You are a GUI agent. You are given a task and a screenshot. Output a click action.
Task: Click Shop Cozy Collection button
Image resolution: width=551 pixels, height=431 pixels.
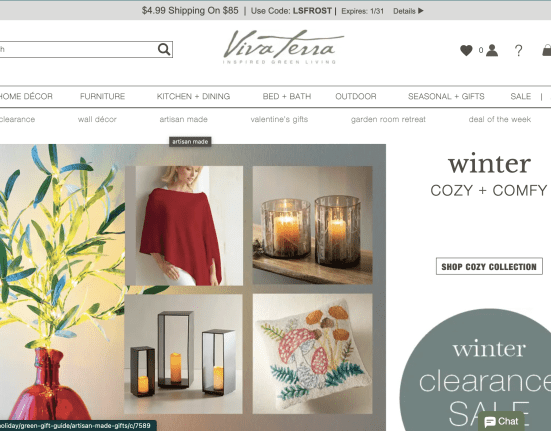click(489, 266)
